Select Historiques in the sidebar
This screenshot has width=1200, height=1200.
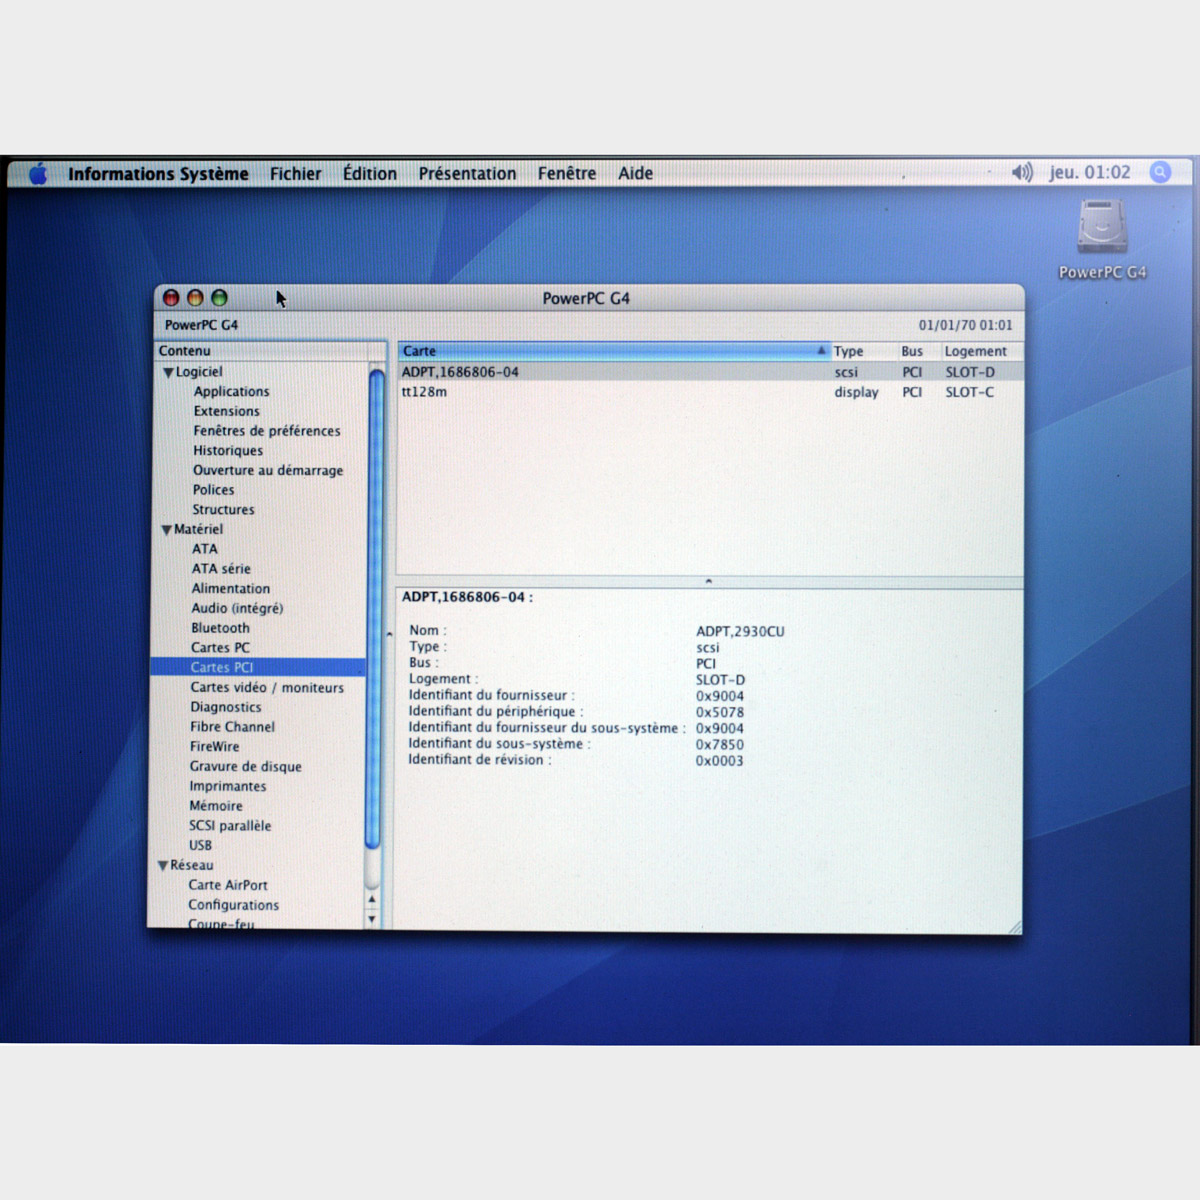coord(228,451)
